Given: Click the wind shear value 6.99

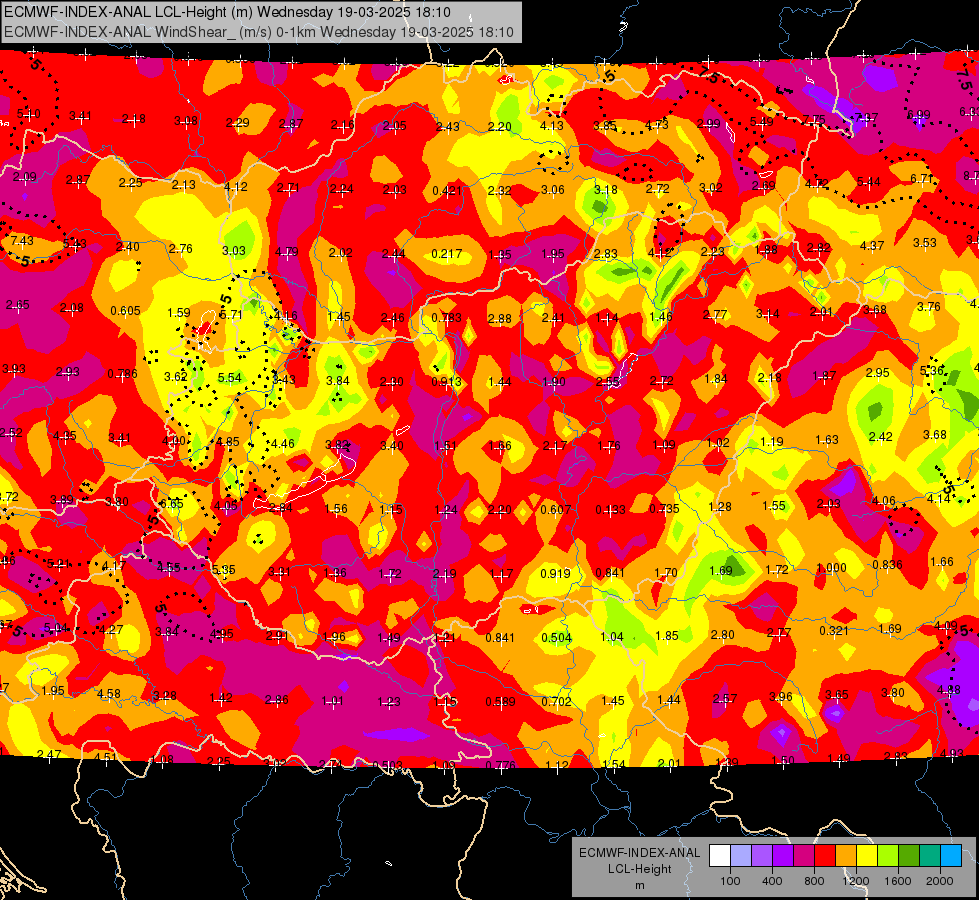Looking at the screenshot, I should tap(919, 114).
